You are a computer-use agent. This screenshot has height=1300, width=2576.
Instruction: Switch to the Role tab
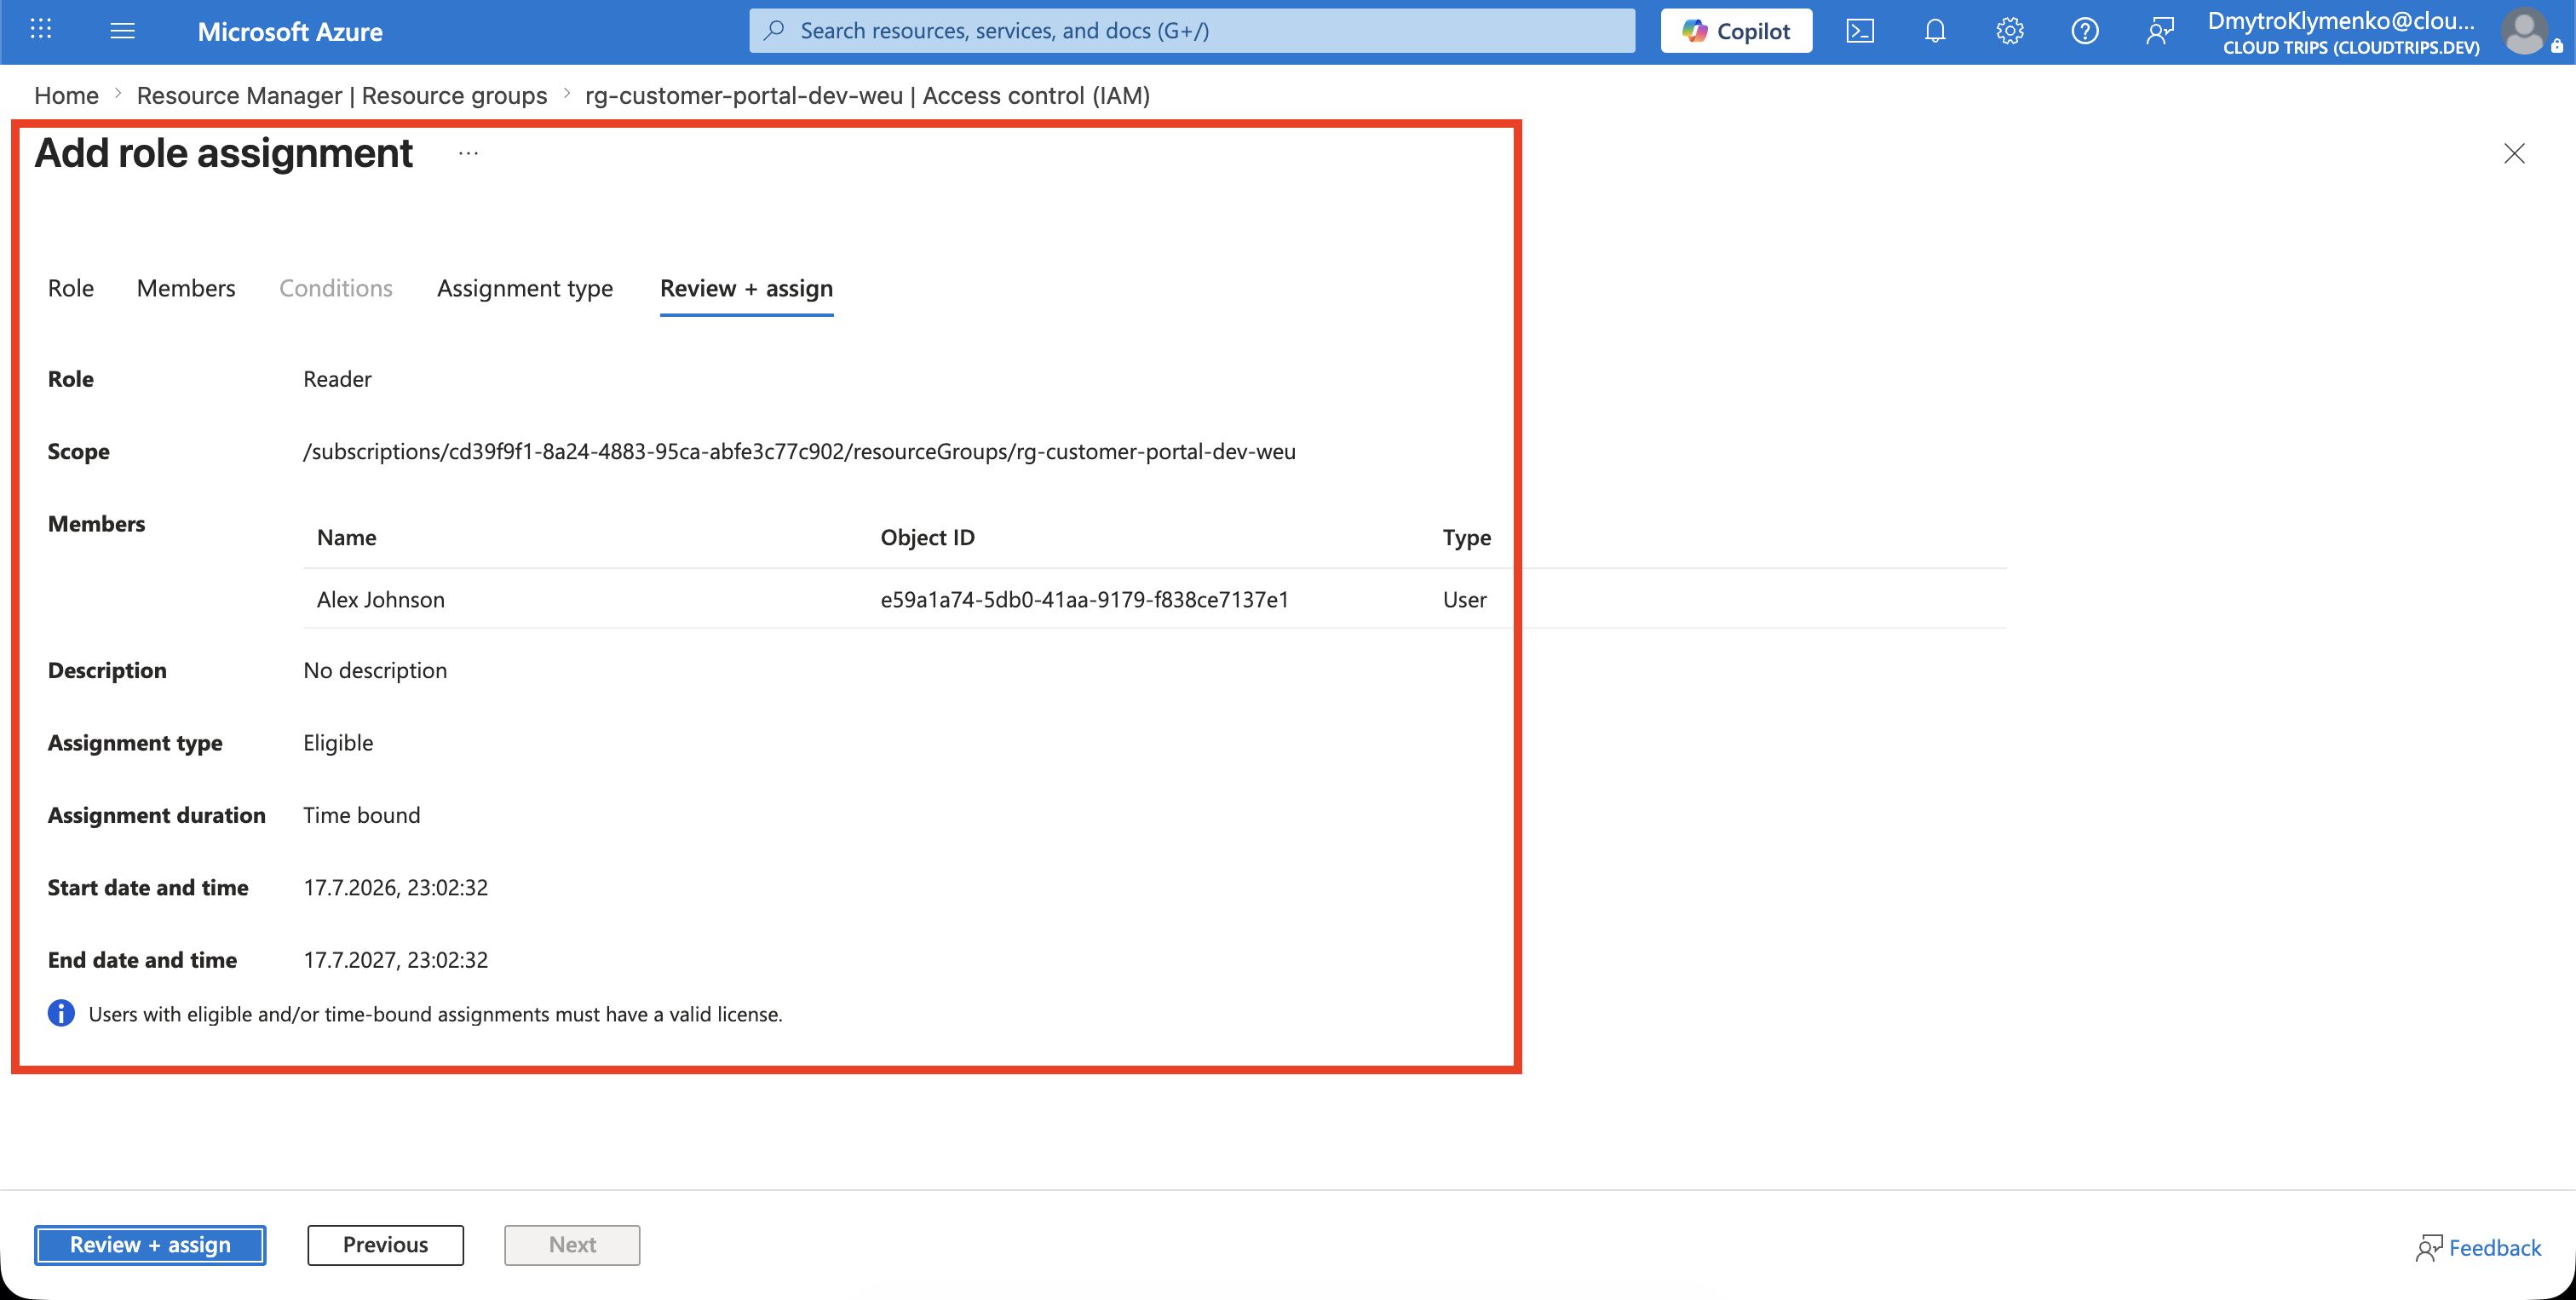coord(71,288)
